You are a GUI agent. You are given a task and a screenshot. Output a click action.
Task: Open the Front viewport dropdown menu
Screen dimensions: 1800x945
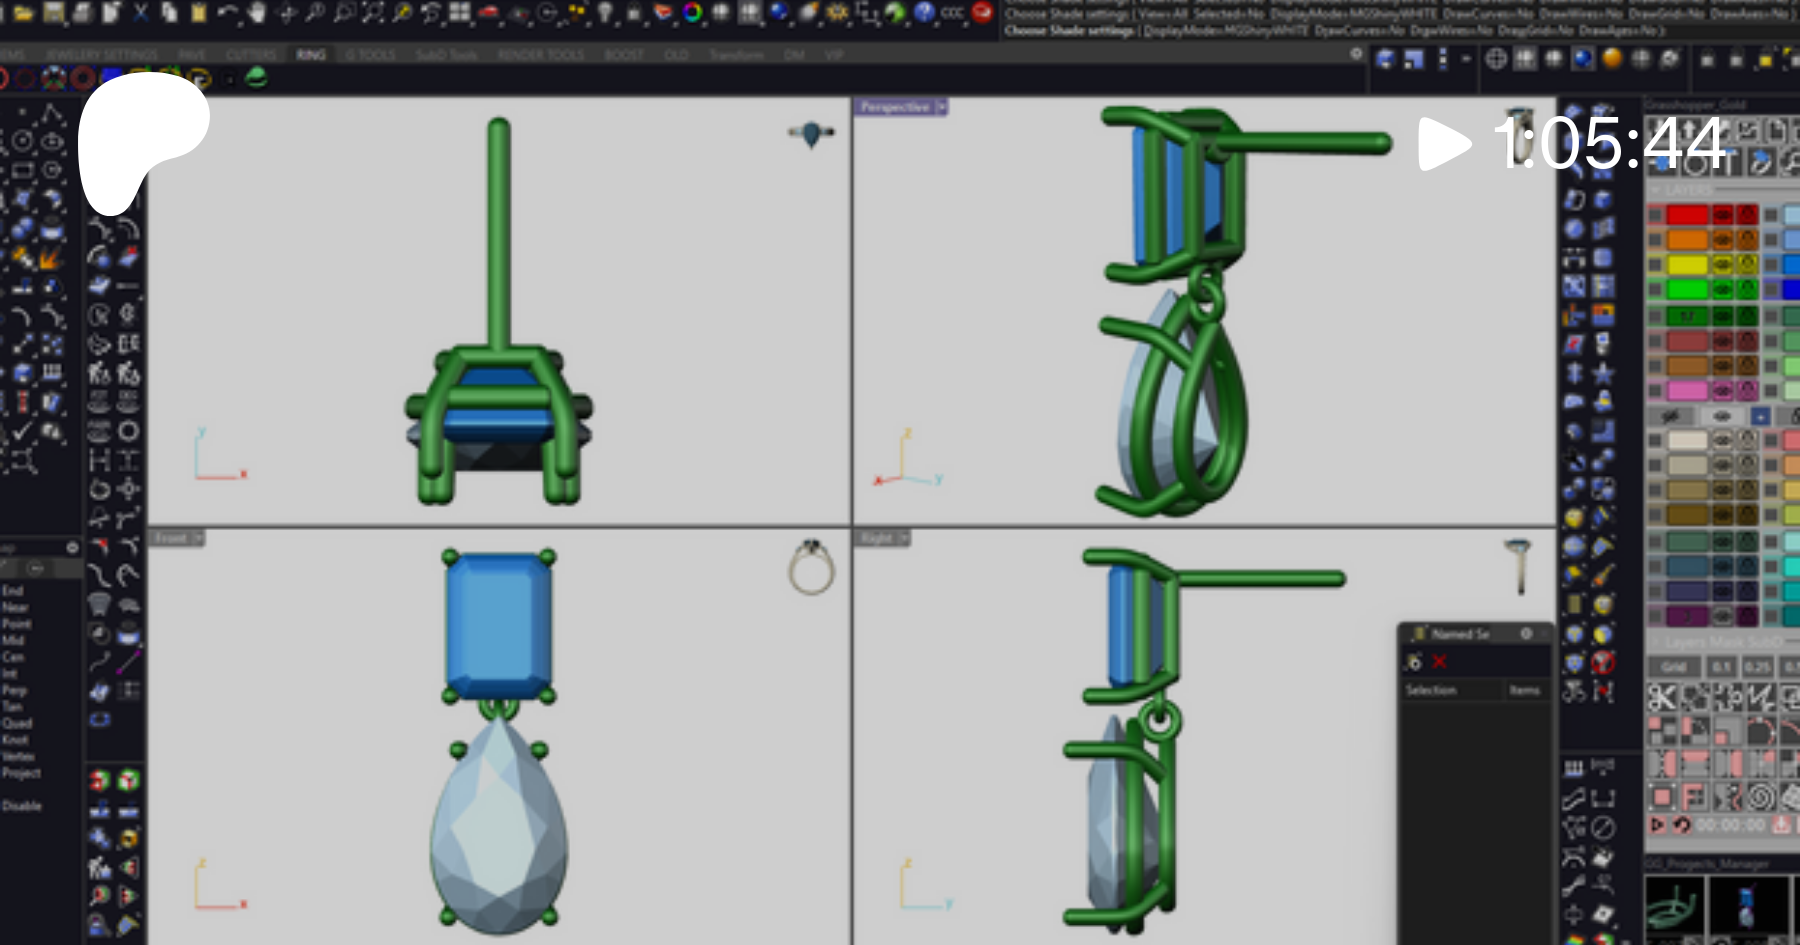pos(198,538)
